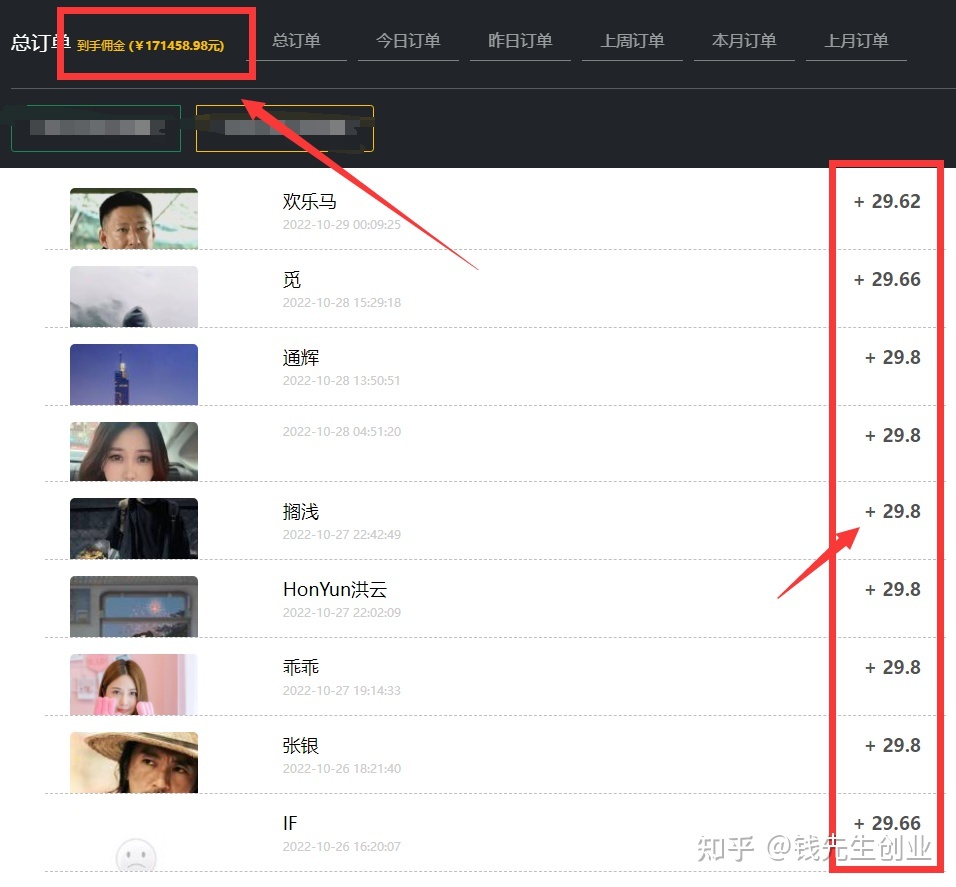
Task: Click the order timestamp 2022-10-28 04:51:20
Action: [341, 432]
